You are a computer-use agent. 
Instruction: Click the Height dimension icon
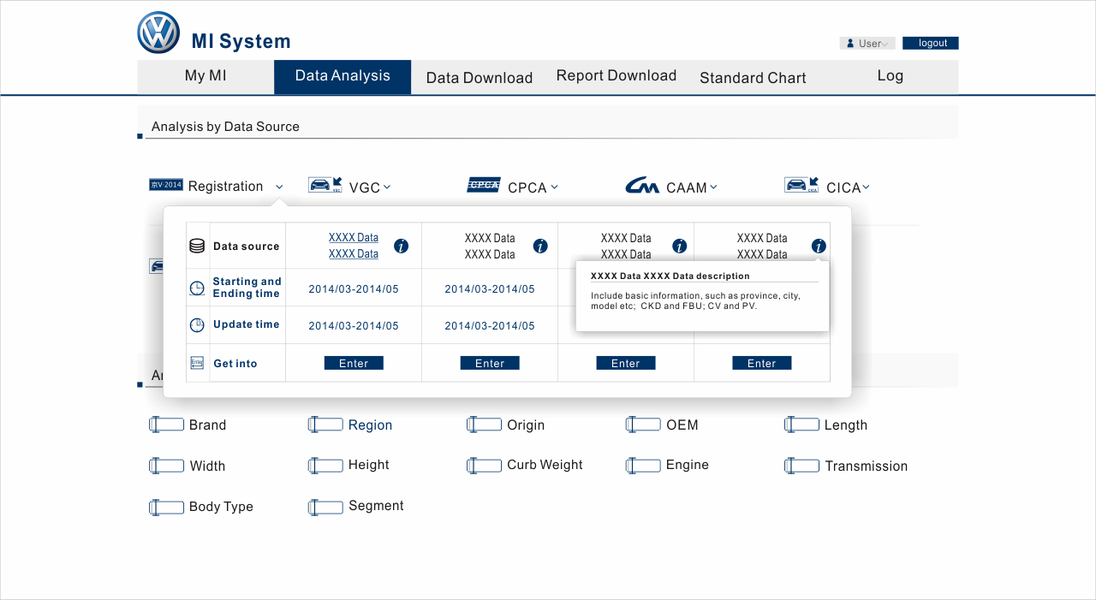(x=326, y=466)
